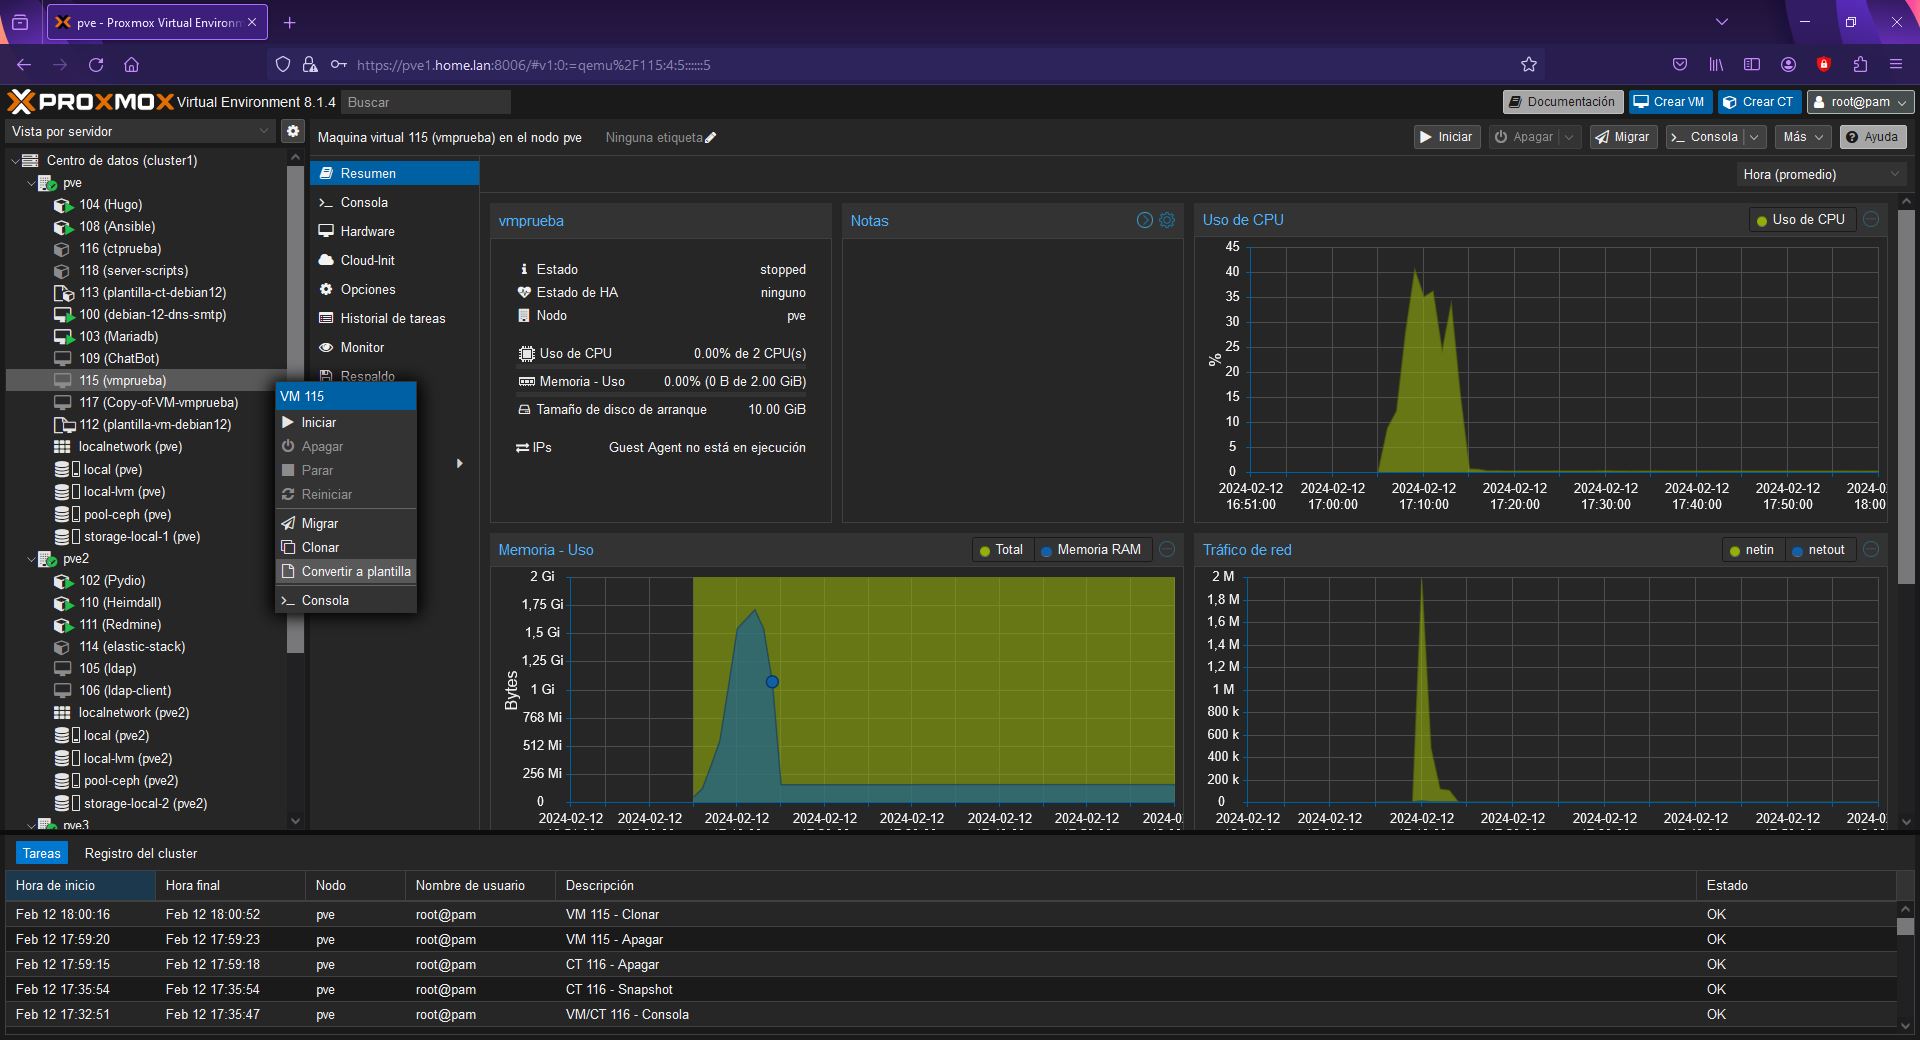
Task: Click Crear CT button
Action: (1759, 102)
